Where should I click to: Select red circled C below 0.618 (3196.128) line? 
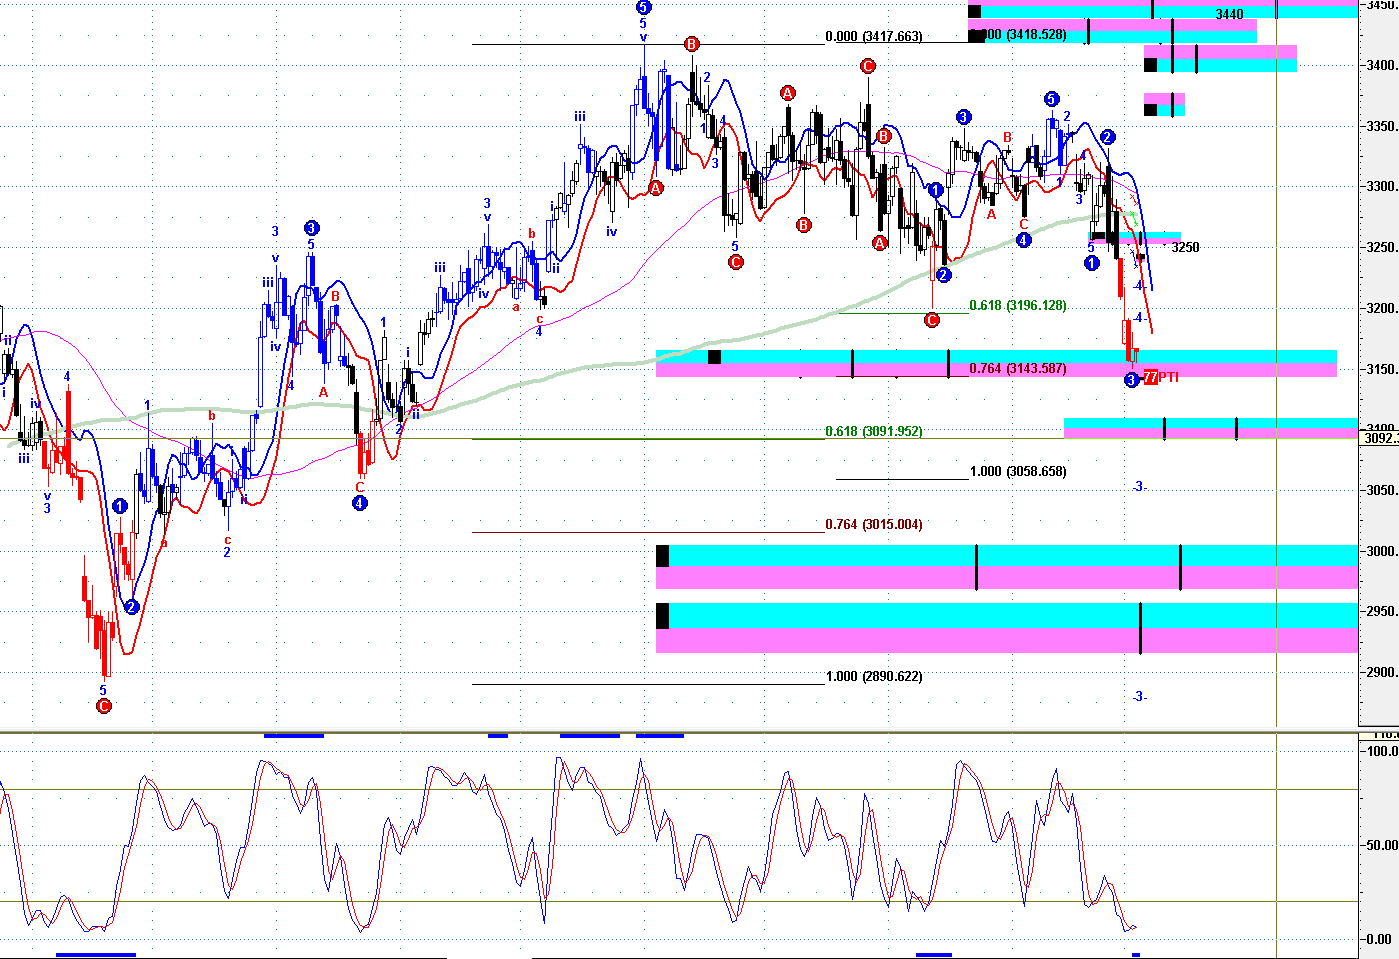point(931,320)
